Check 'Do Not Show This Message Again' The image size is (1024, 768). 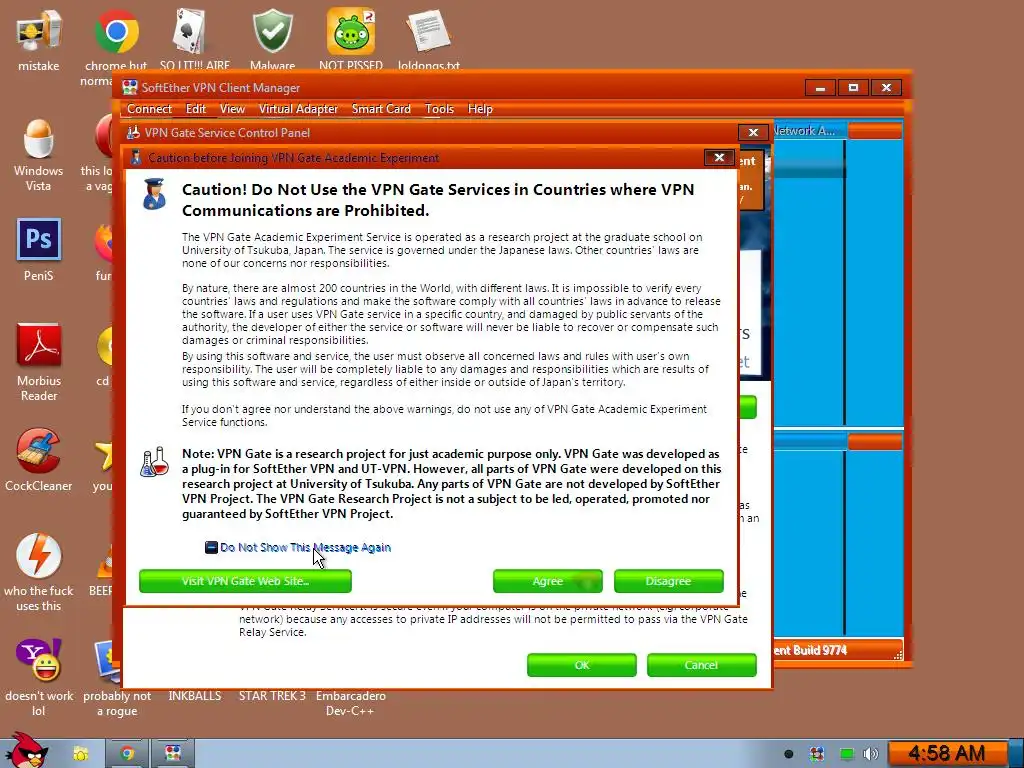[211, 547]
